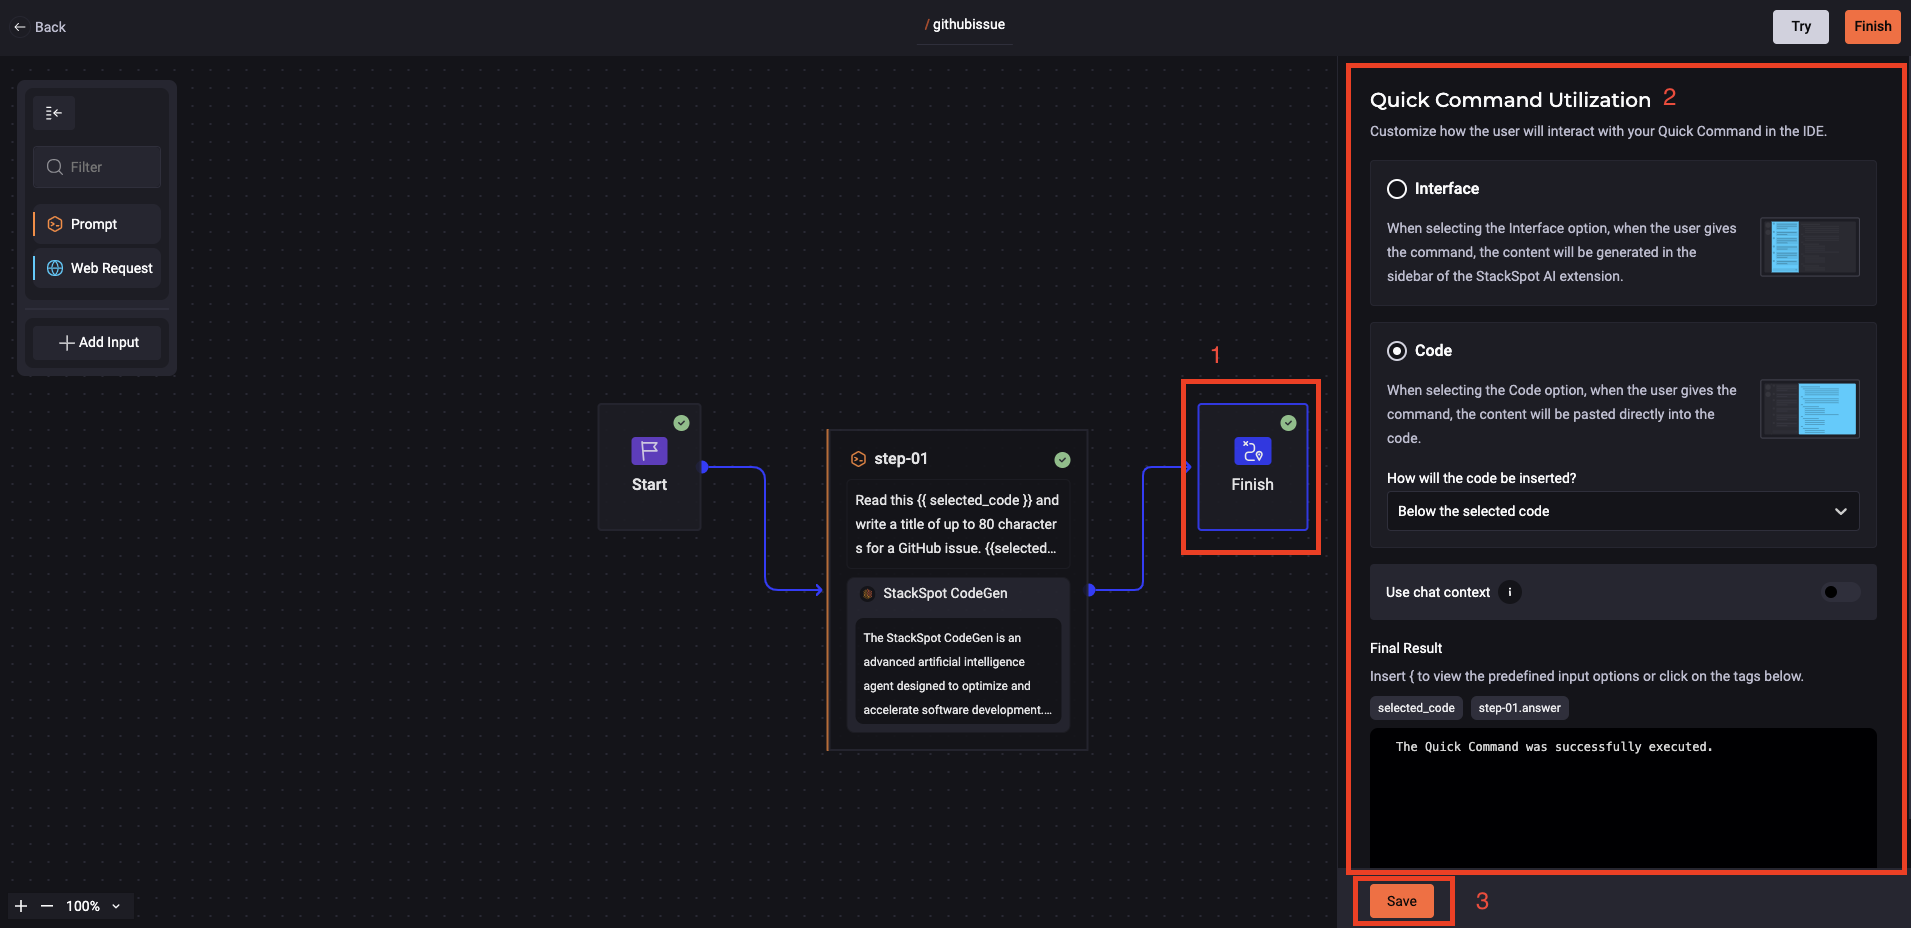This screenshot has height=928, width=1911.
Task: Click the Try button
Action: pyautogui.click(x=1800, y=26)
